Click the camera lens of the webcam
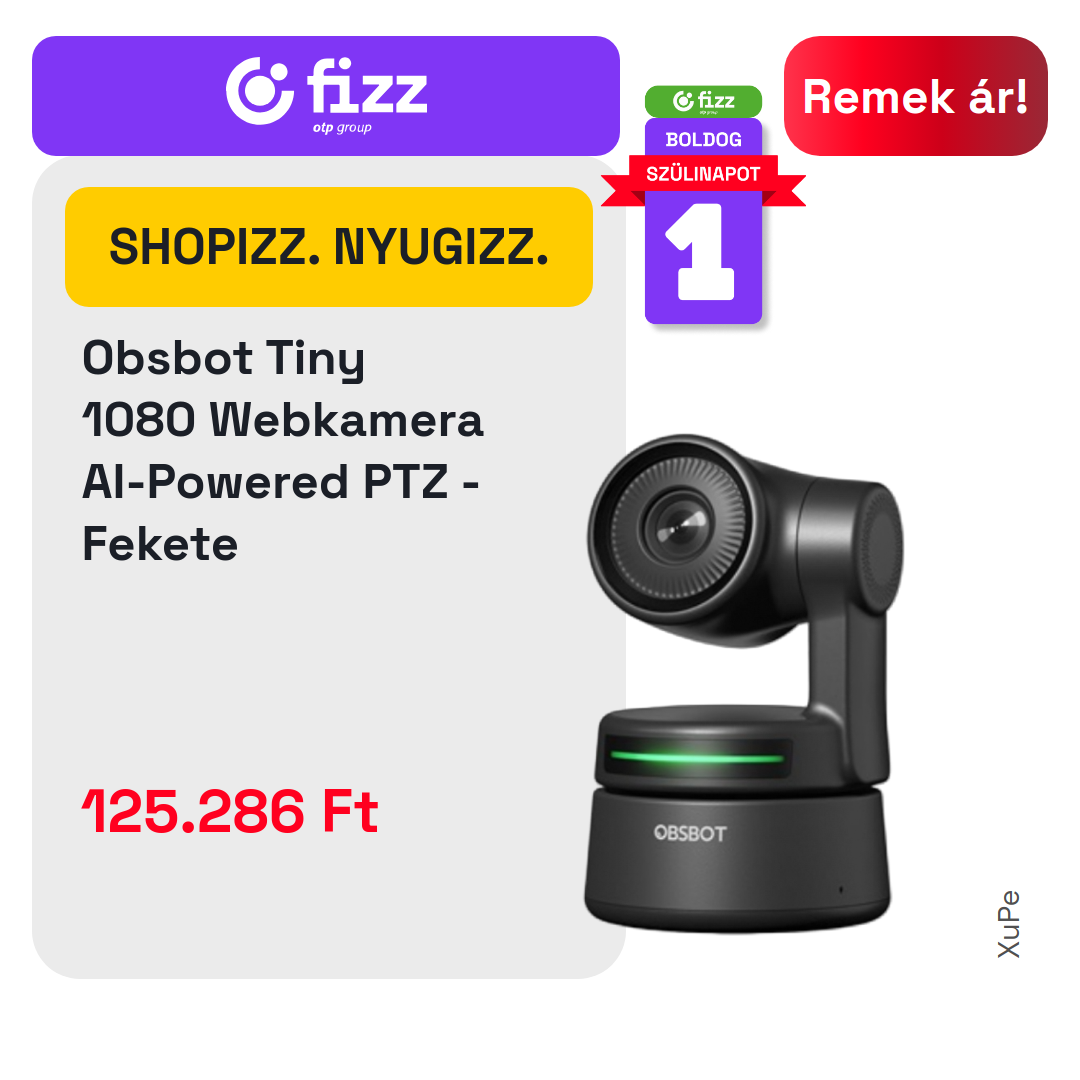The height and width of the screenshot is (1080, 1080). (x=680, y=528)
